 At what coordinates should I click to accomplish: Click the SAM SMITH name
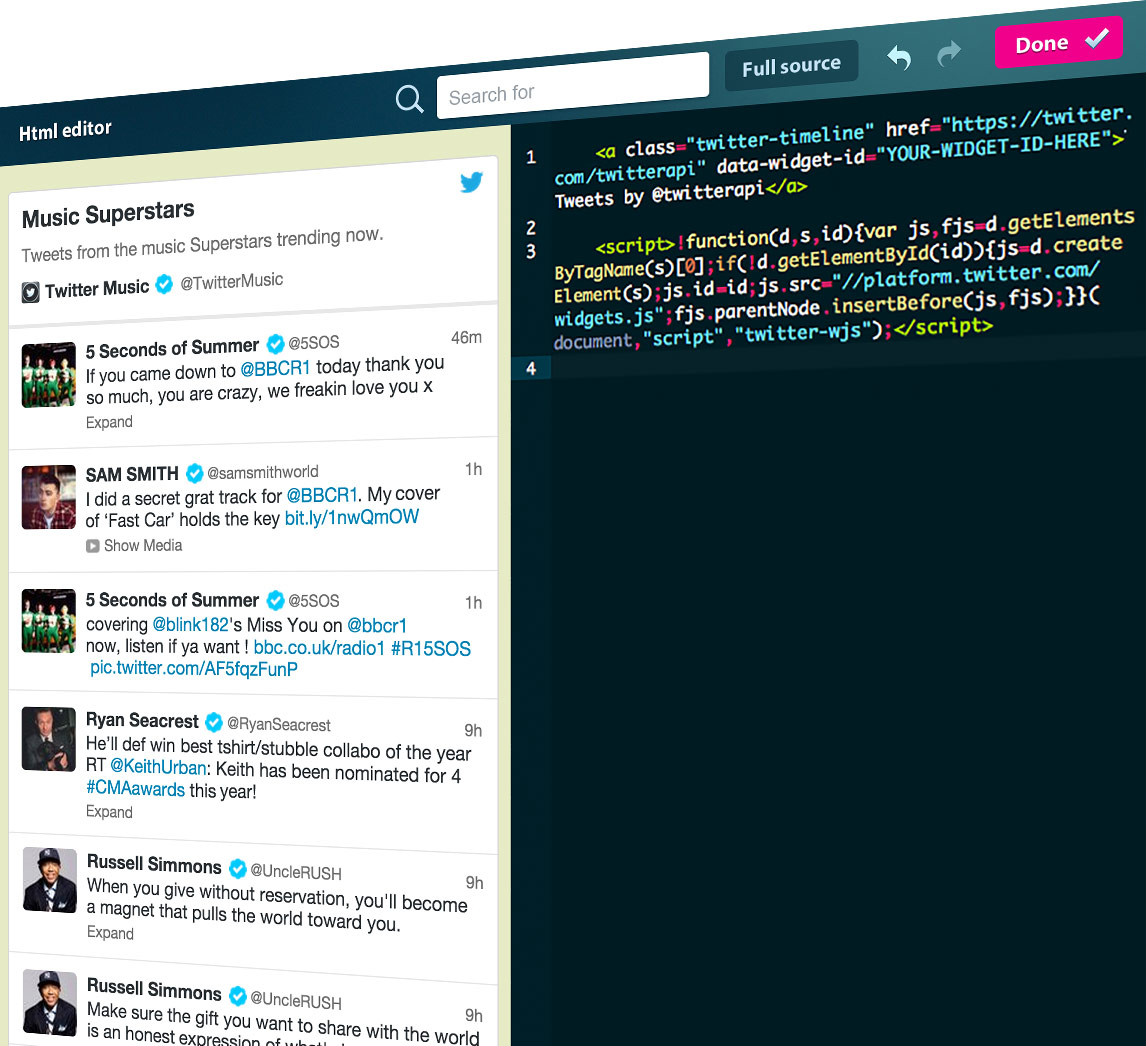pyautogui.click(x=132, y=474)
